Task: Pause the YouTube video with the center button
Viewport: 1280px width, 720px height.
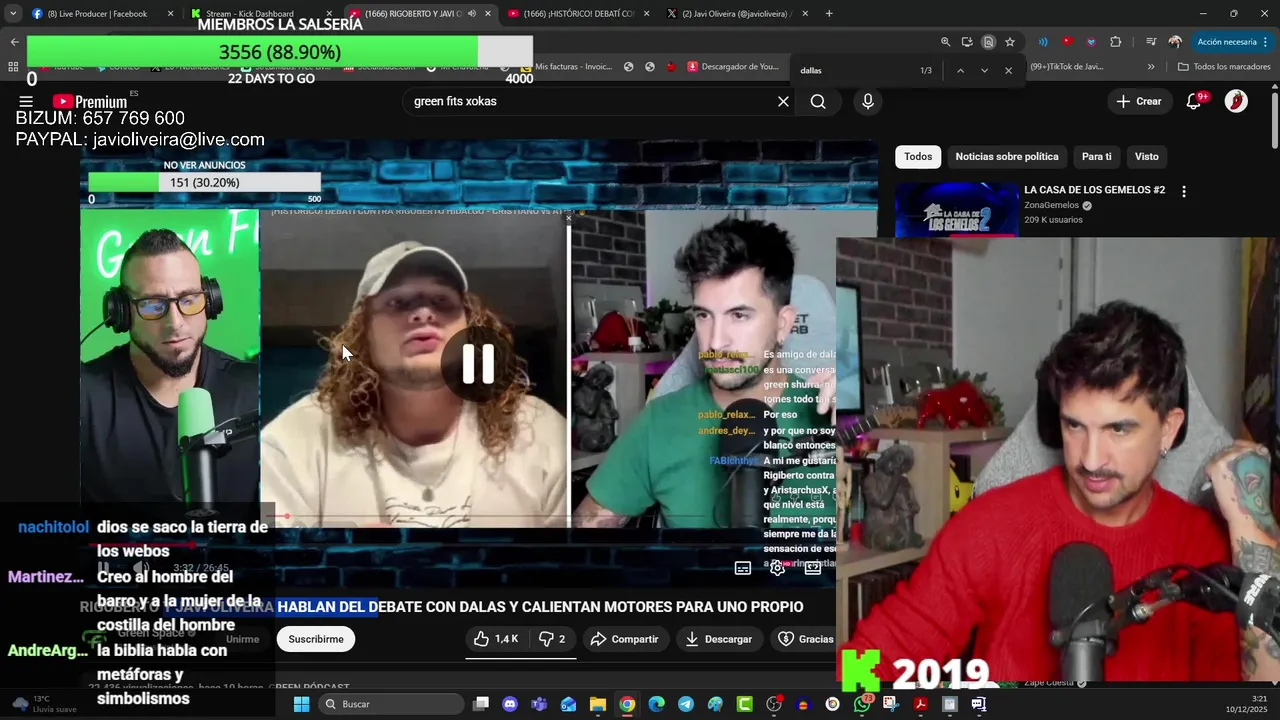Action: (478, 365)
